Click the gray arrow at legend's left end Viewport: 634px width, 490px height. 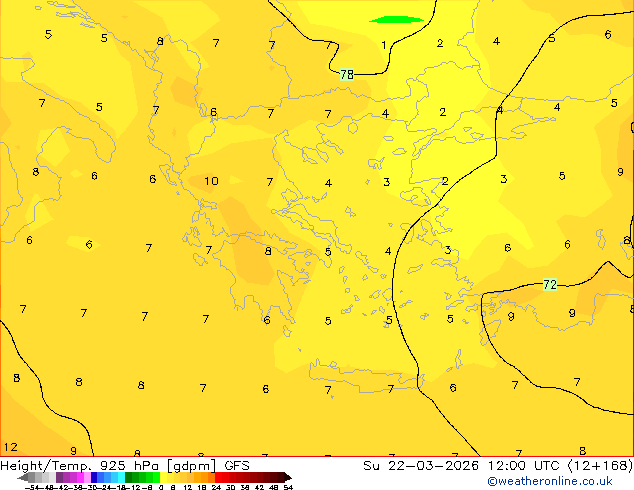click(x=23, y=478)
